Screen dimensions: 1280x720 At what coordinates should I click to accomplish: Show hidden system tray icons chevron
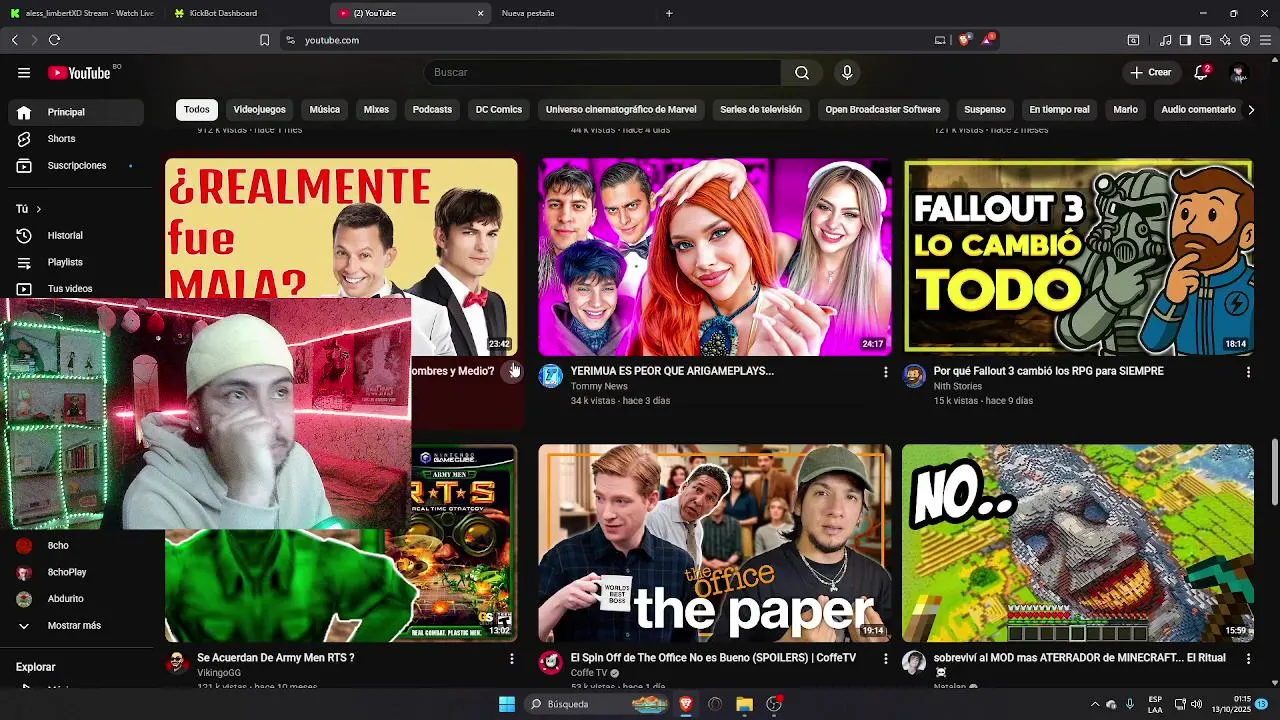tap(1095, 704)
